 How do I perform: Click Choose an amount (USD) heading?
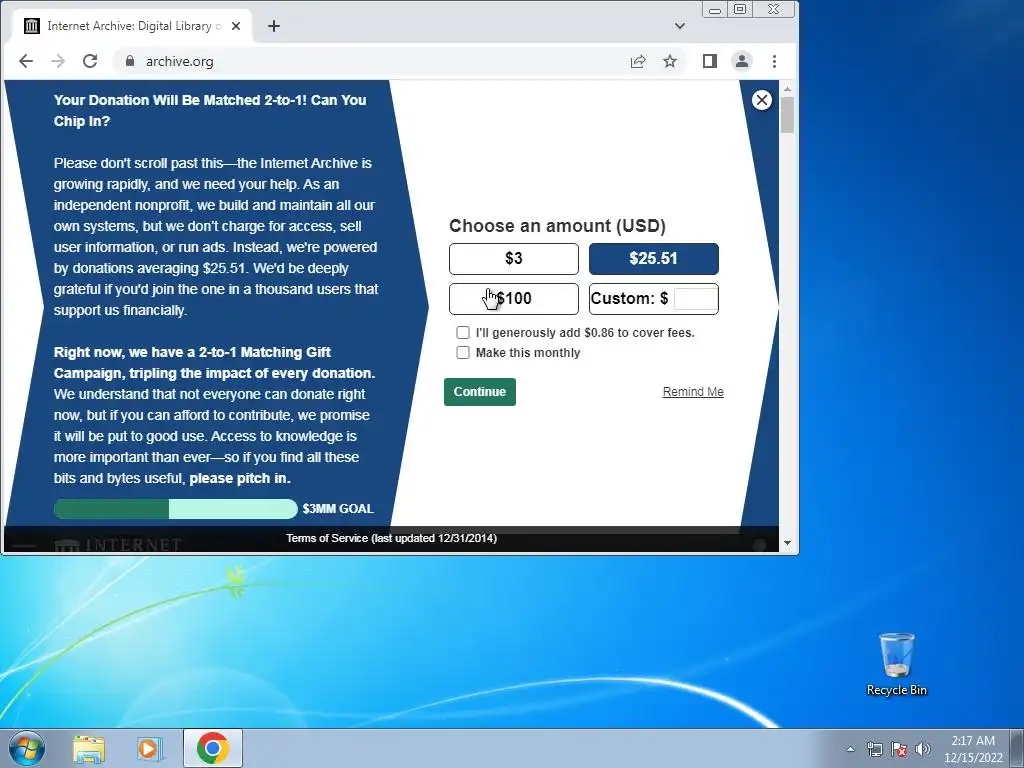[x=557, y=226]
